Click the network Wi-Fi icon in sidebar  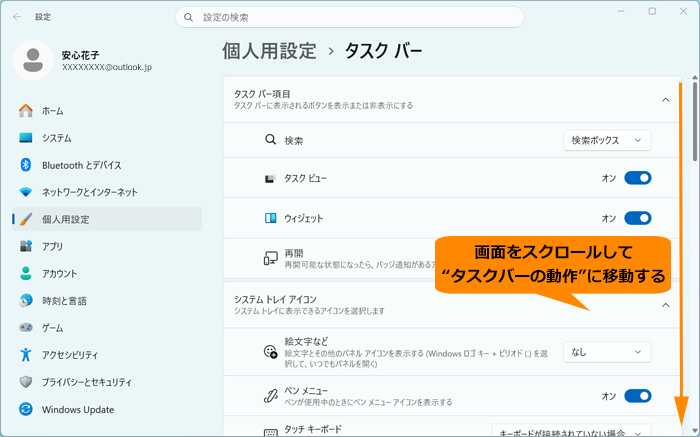tap(26, 192)
